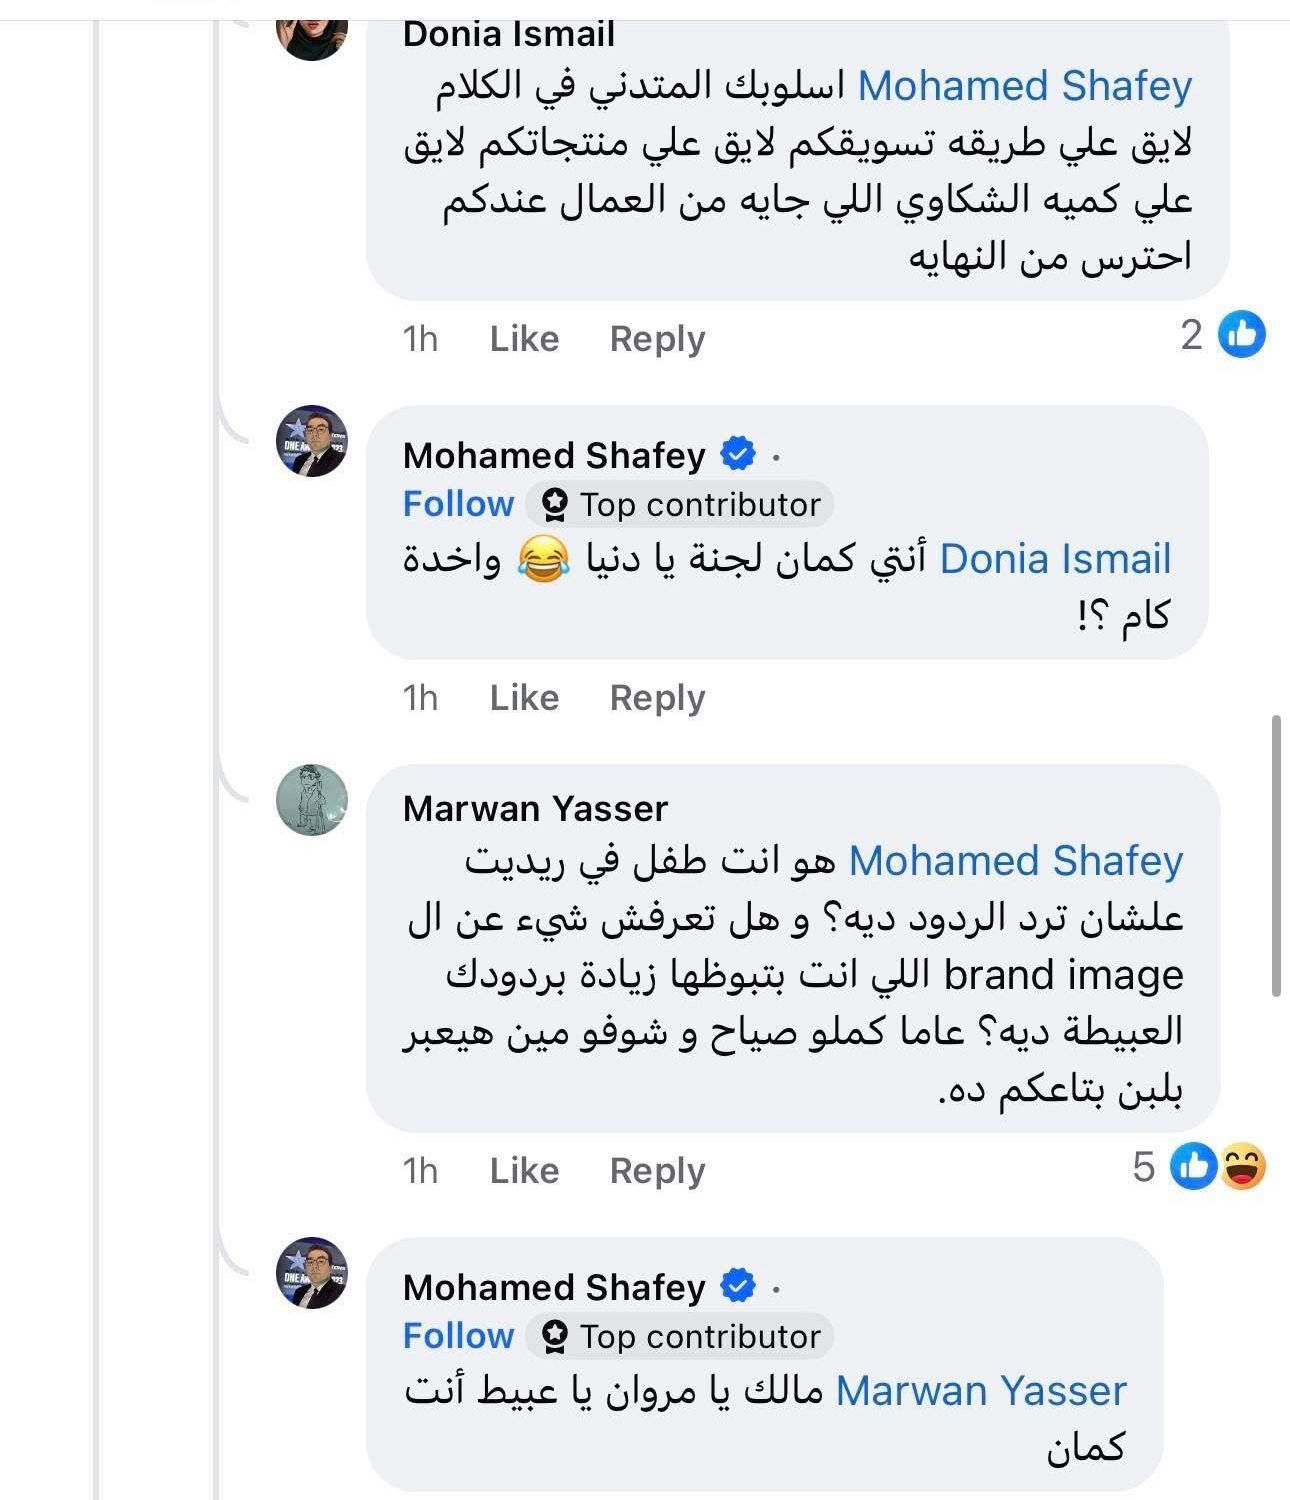
Task: Click Mohamed Shafey's avatar replying to Donia
Action: point(312,441)
